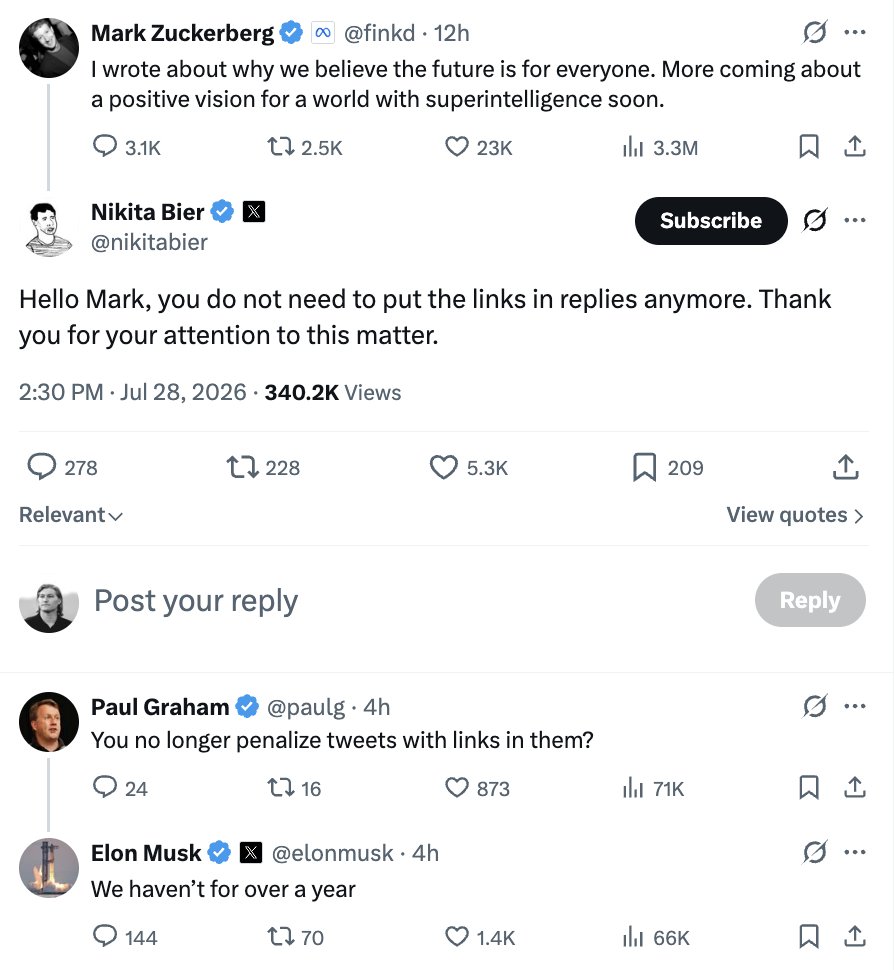Click the View quotes link
894x970 pixels.
[x=795, y=515]
